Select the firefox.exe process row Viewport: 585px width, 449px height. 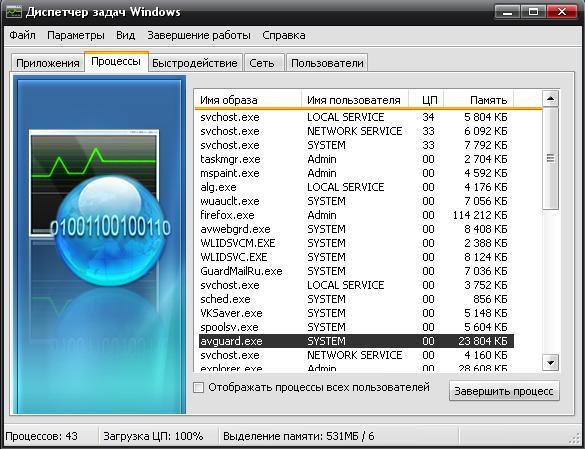pyautogui.click(x=356, y=215)
